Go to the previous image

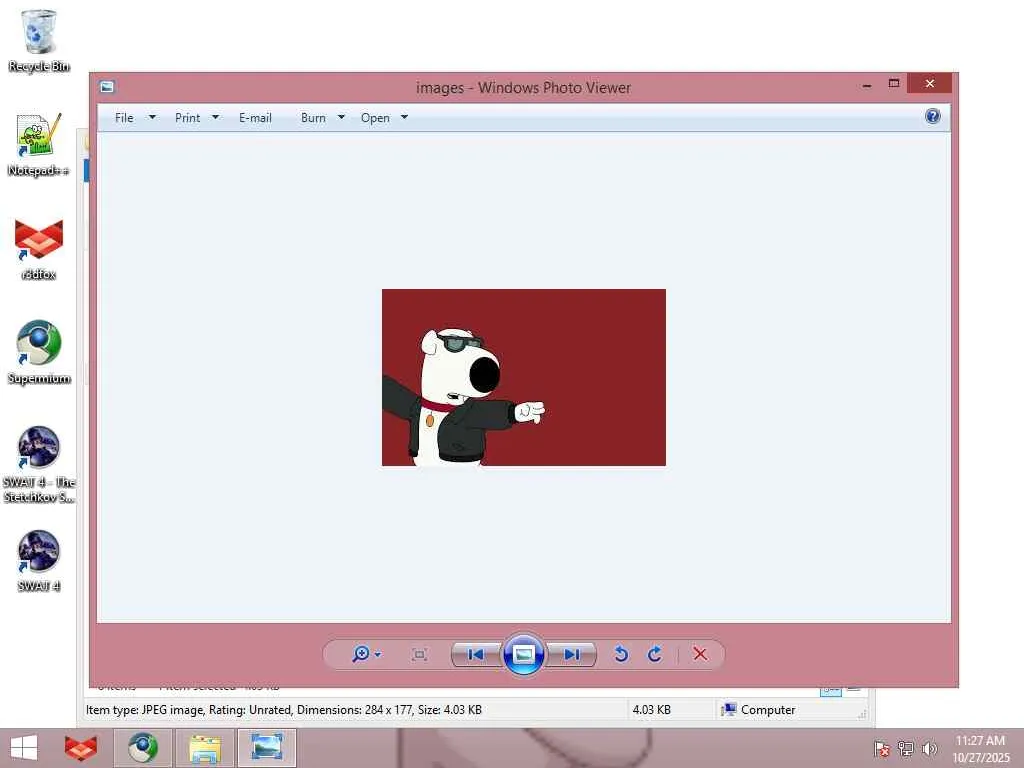pyautogui.click(x=476, y=654)
